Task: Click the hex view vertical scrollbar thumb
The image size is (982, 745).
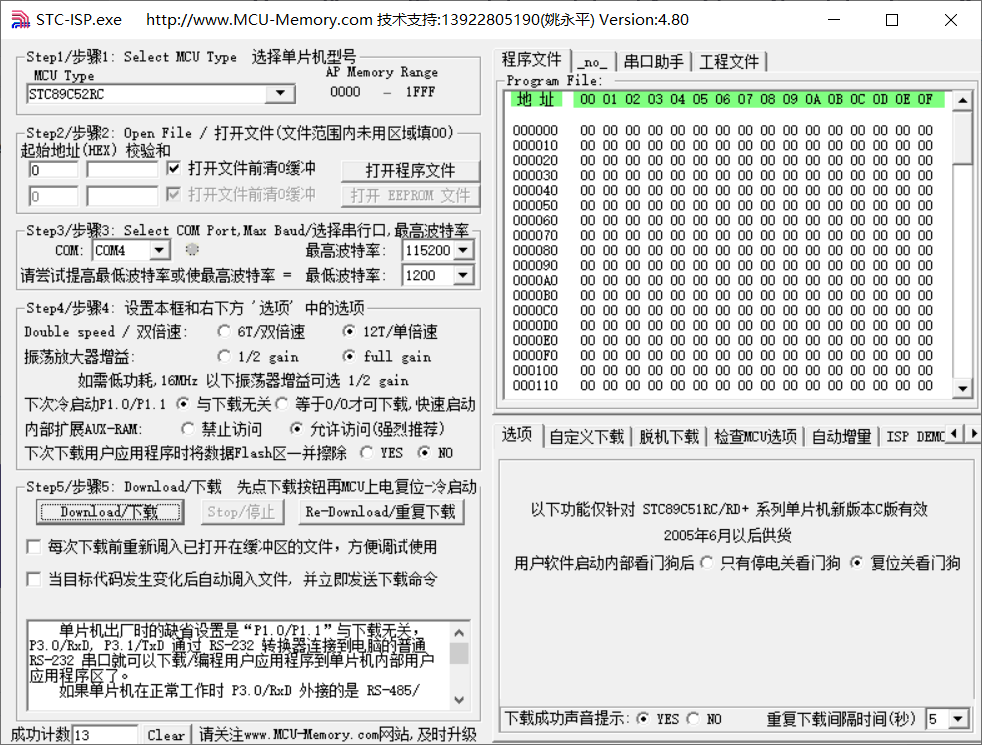Action: point(963,137)
